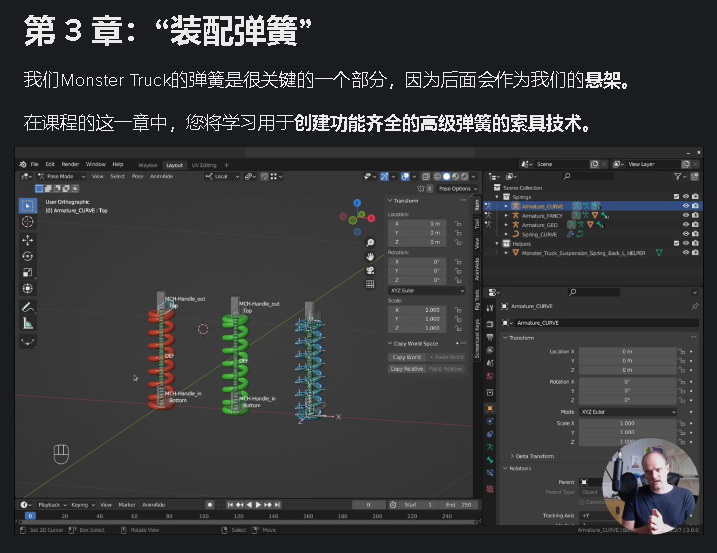This screenshot has height=553, width=717.
Task: Hide Spring_CURVE with its eye icon
Action: pyautogui.click(x=685, y=234)
